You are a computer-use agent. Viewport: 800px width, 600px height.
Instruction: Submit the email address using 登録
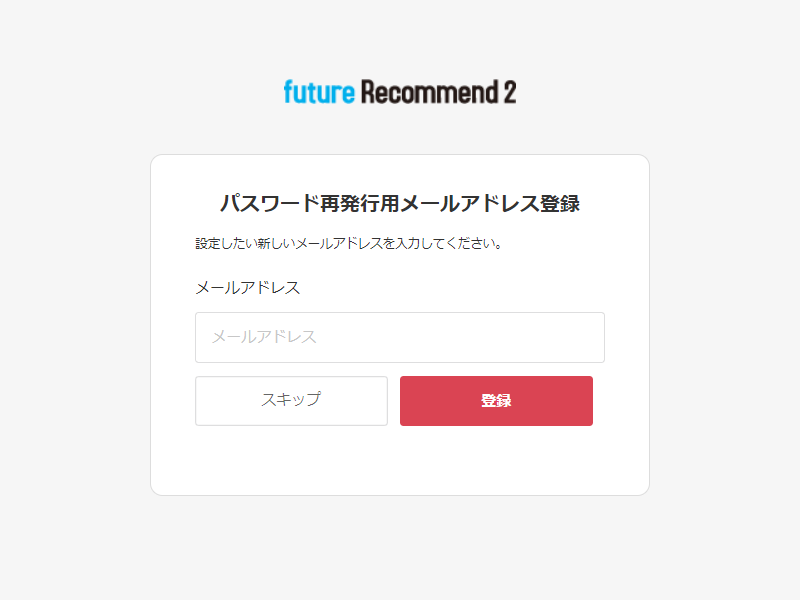tap(496, 401)
